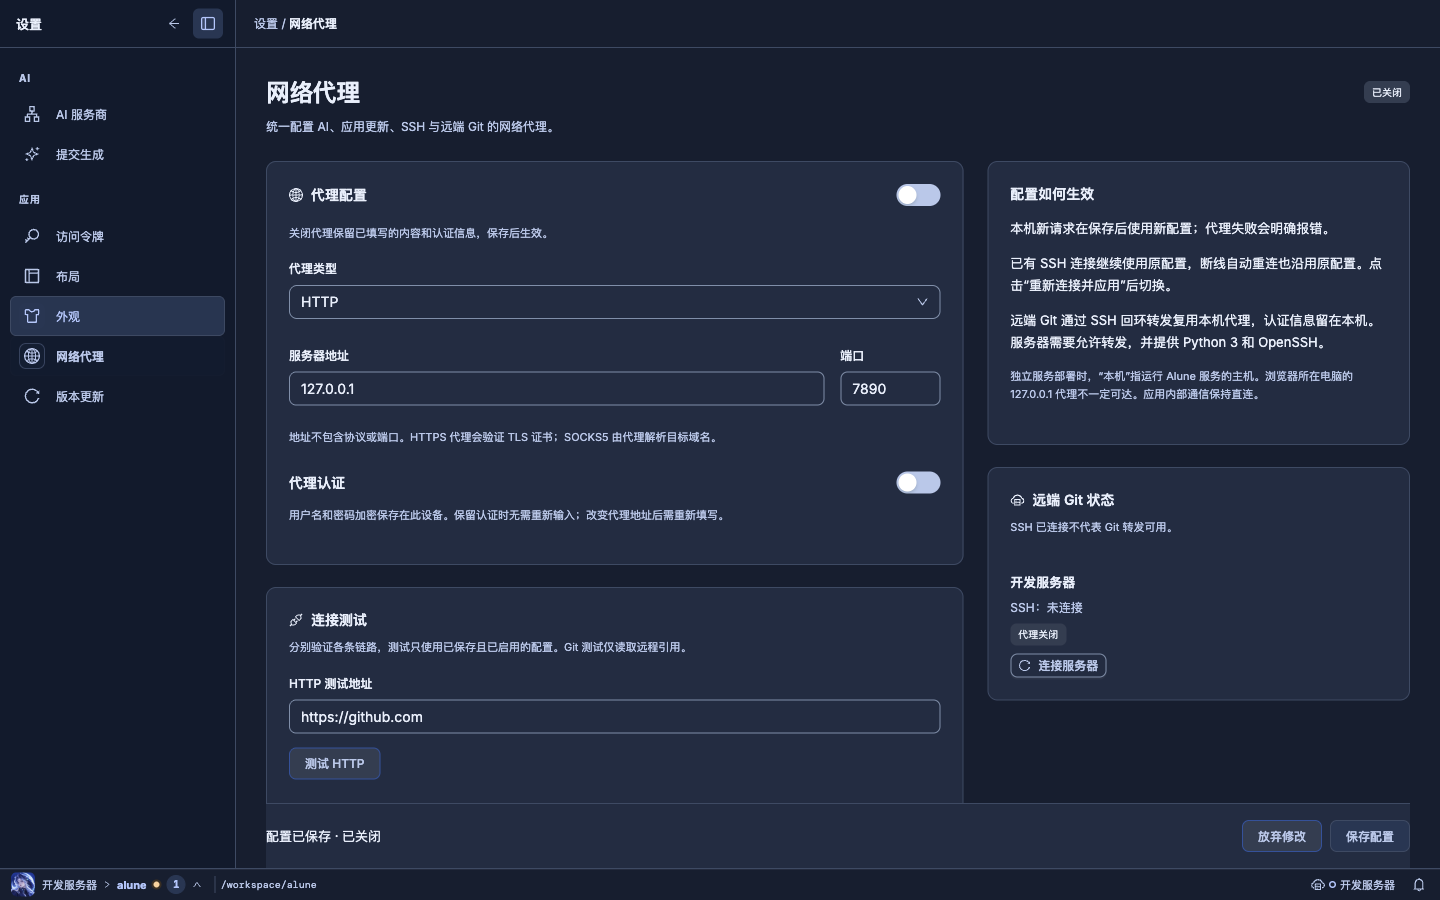The width and height of the screenshot is (1440, 900).
Task: Click the back arrow in settings header
Action: click(x=174, y=23)
